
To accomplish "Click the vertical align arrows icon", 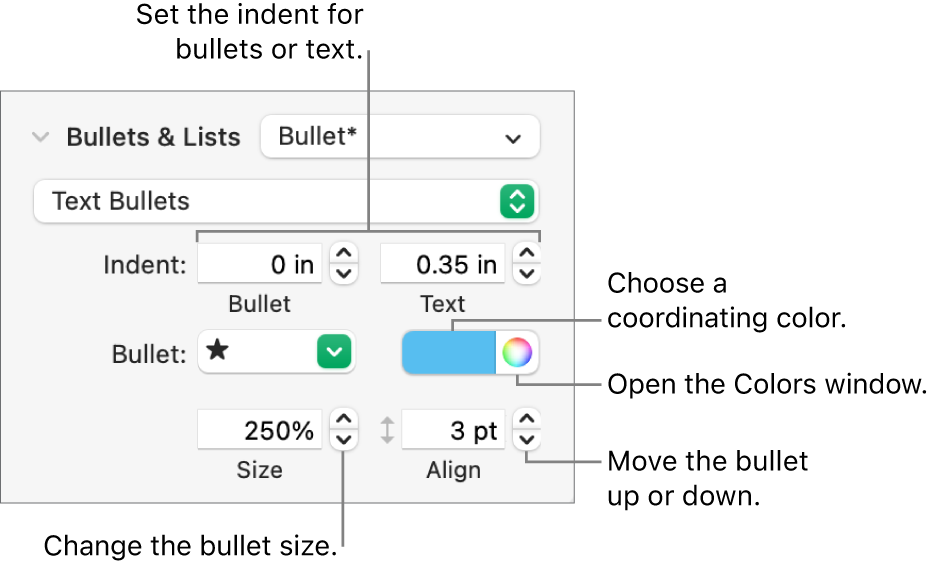I will pyautogui.click(x=388, y=431).
